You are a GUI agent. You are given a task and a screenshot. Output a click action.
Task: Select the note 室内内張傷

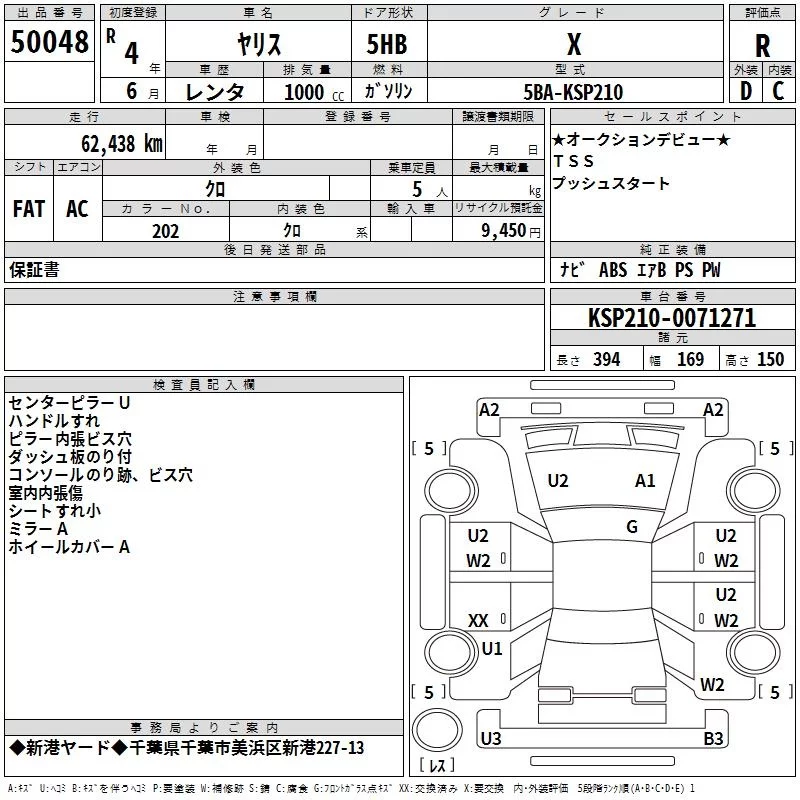click(x=45, y=493)
